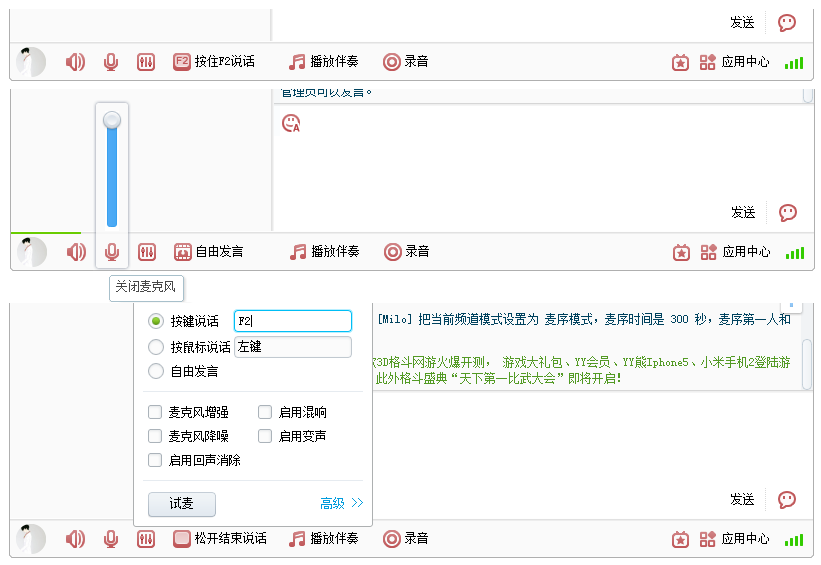Check the 启用变声 option
Screen dimensions: 821x565
[265, 436]
